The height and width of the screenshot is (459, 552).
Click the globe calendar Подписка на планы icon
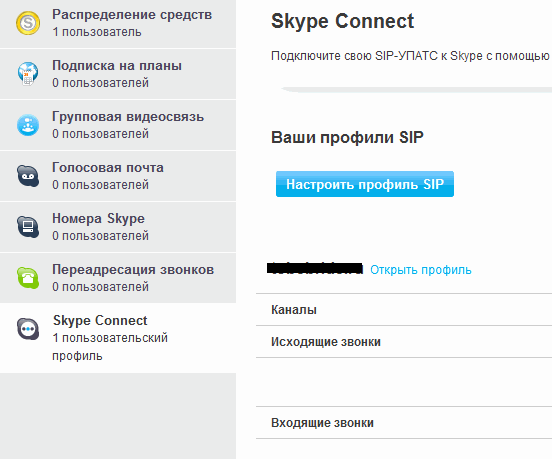tap(28, 74)
